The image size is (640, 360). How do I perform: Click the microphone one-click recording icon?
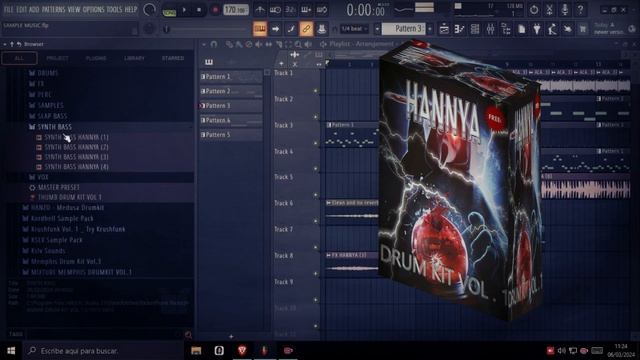point(564,9)
